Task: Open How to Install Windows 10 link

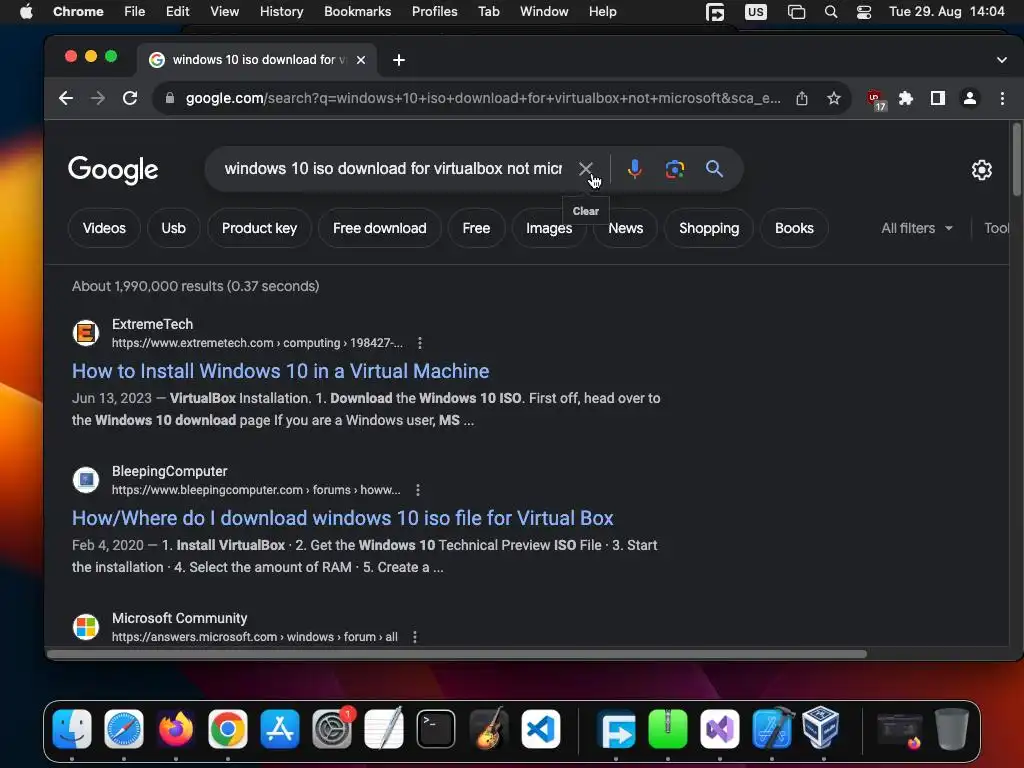Action: click(281, 371)
